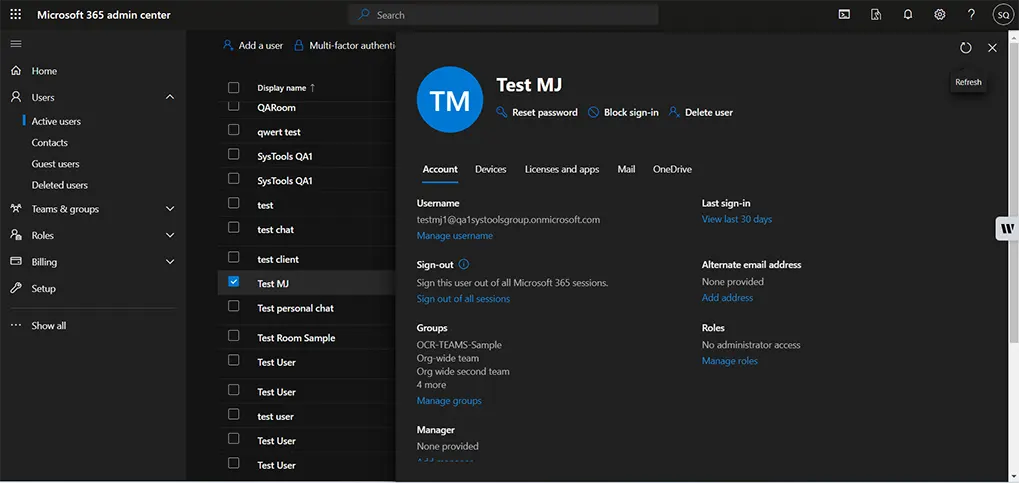The width and height of the screenshot is (1019, 483).
Task: Click Add a user
Action: coord(253,46)
